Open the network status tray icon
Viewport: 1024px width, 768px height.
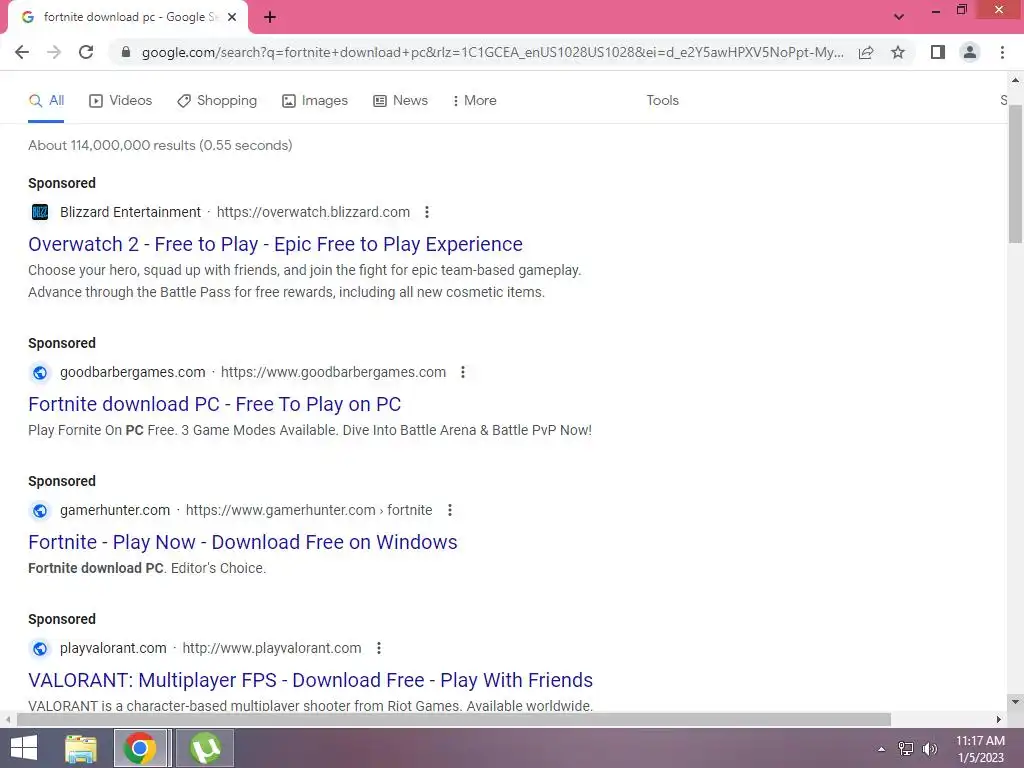(906, 749)
